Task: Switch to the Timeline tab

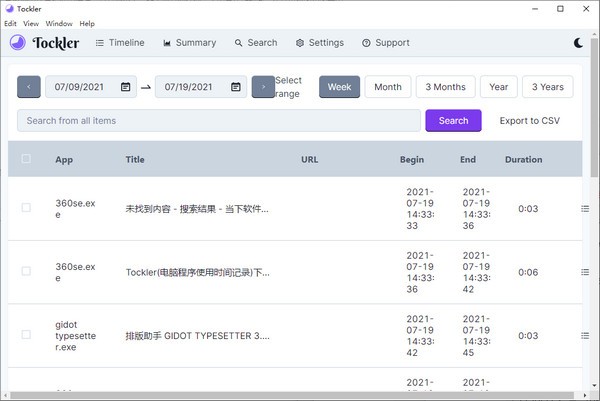Action: pos(119,43)
